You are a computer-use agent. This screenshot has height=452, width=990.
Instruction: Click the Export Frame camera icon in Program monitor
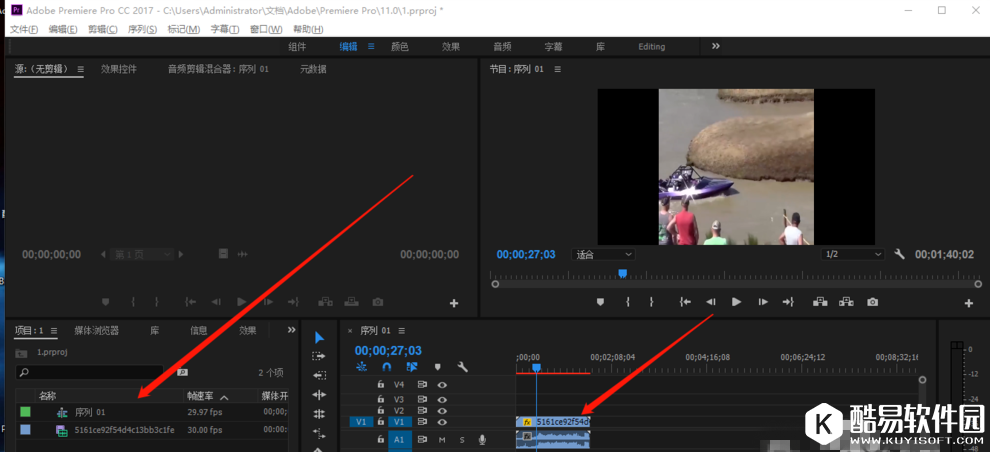(873, 302)
